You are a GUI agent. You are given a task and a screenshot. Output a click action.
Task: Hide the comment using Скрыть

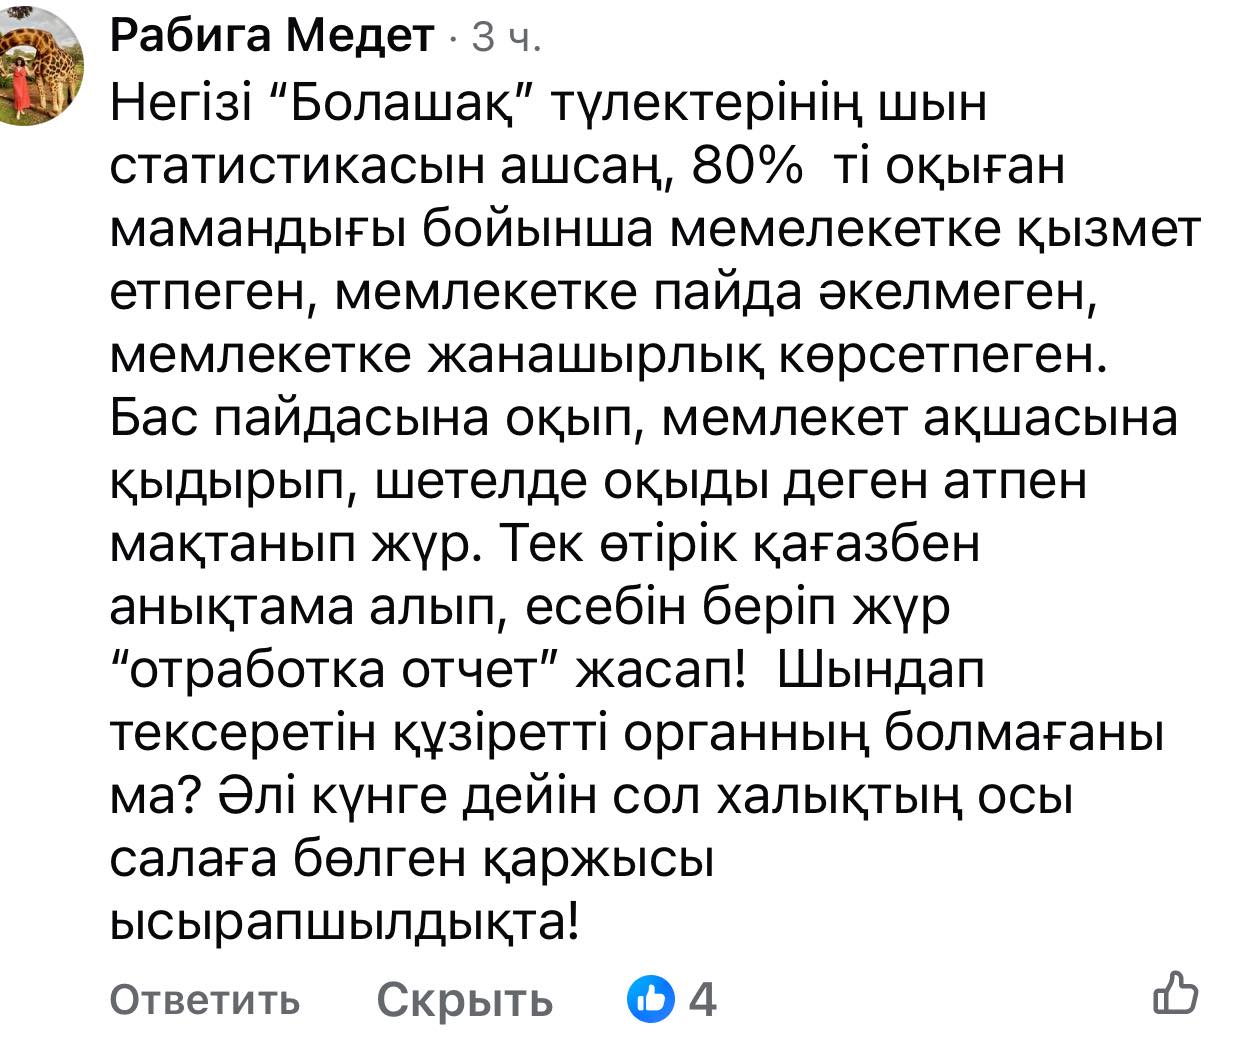[x=464, y=999]
